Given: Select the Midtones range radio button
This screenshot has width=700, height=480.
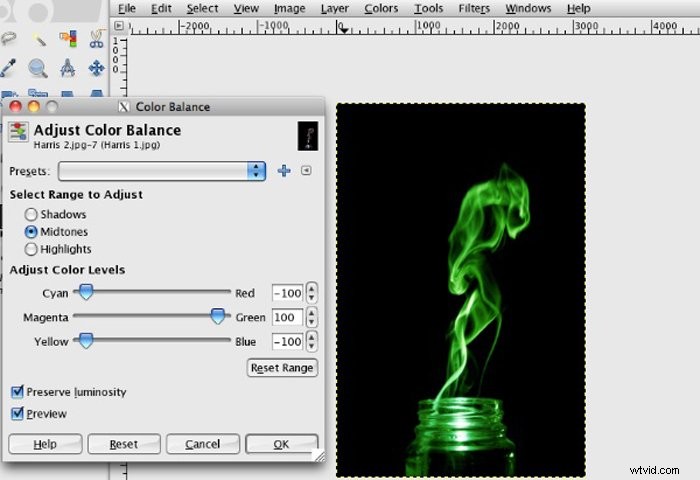Looking at the screenshot, I should [x=31, y=232].
